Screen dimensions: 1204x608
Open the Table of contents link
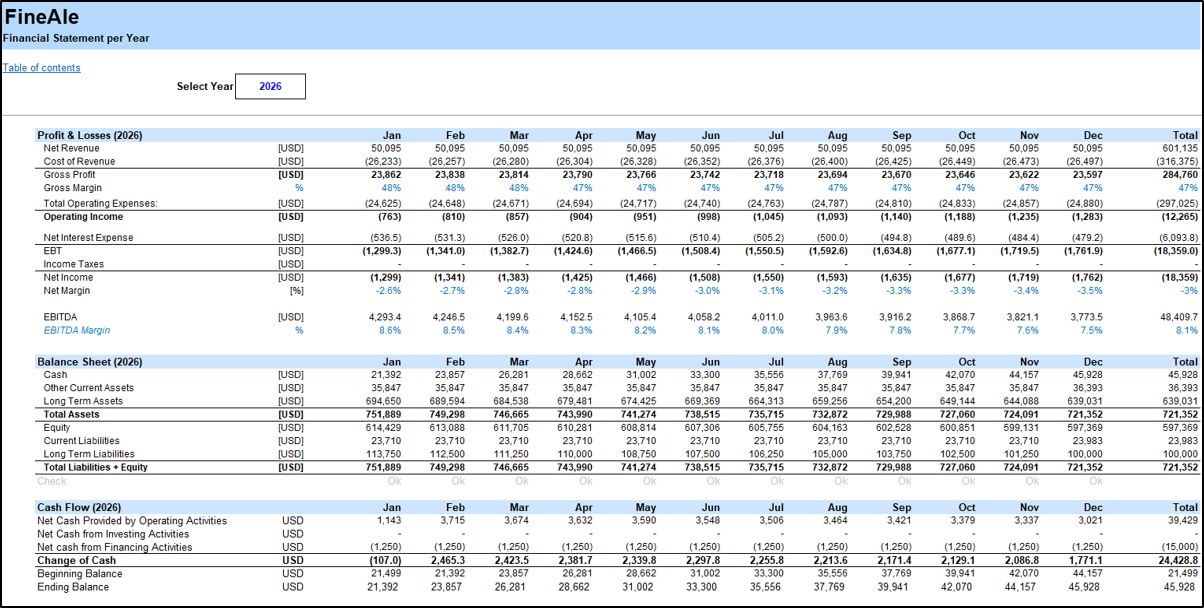point(41,68)
